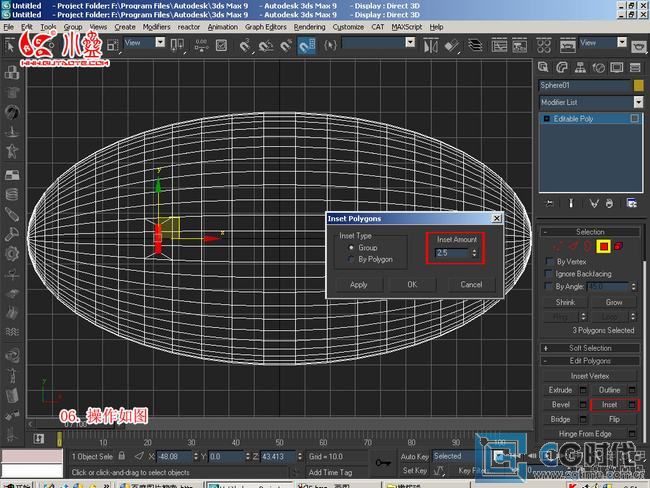650x488 pixels.
Task: Open the Outline settings box
Action: [632, 390]
